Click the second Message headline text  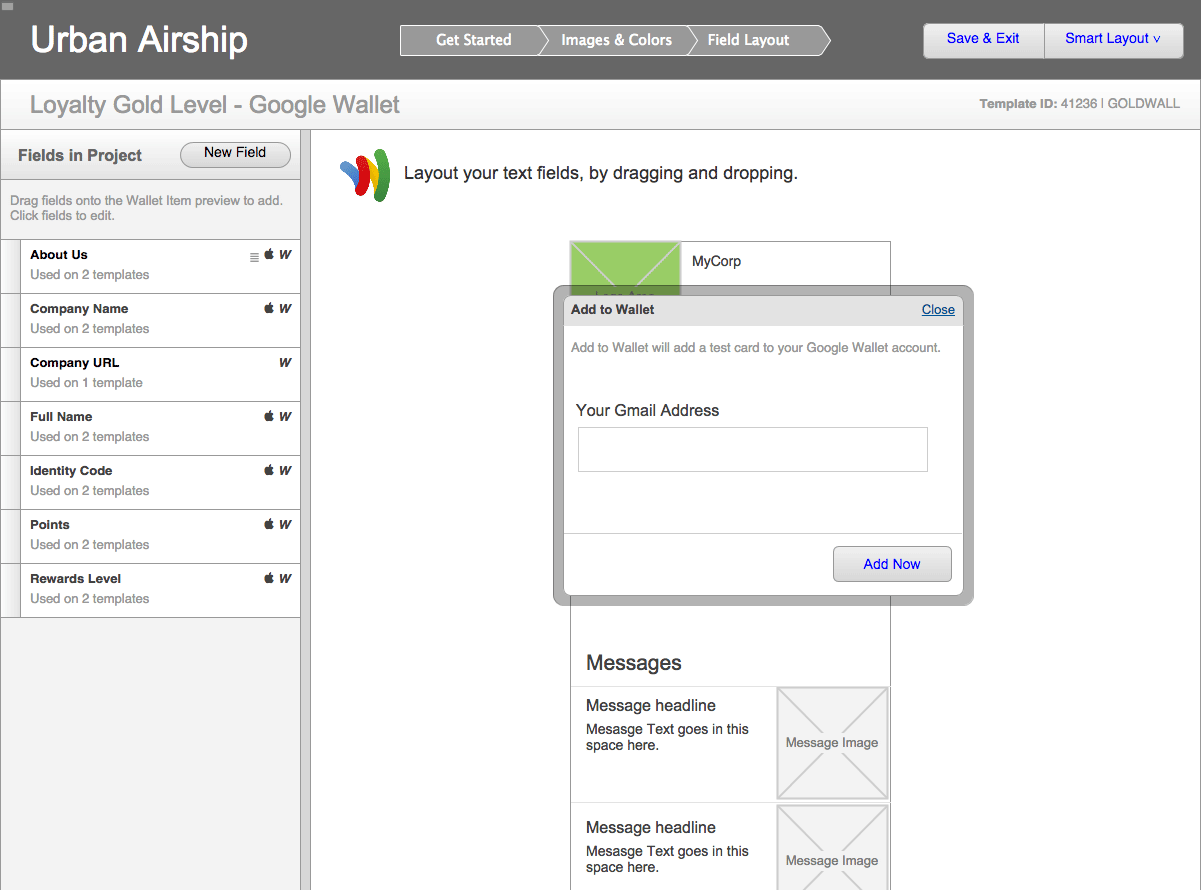(651, 828)
